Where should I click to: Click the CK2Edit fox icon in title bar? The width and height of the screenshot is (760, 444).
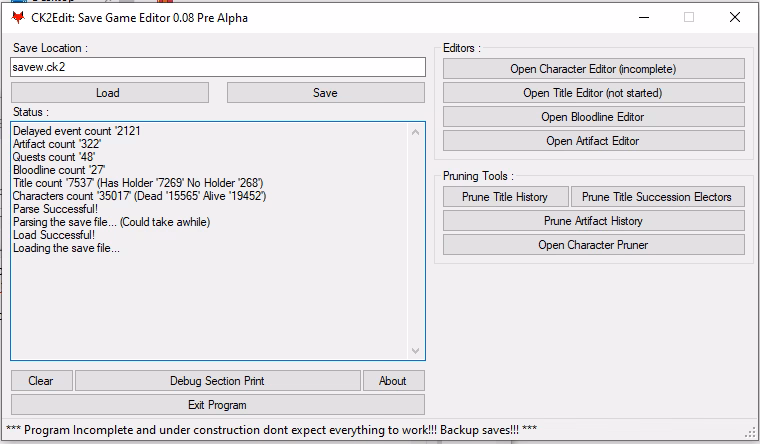click(18, 18)
